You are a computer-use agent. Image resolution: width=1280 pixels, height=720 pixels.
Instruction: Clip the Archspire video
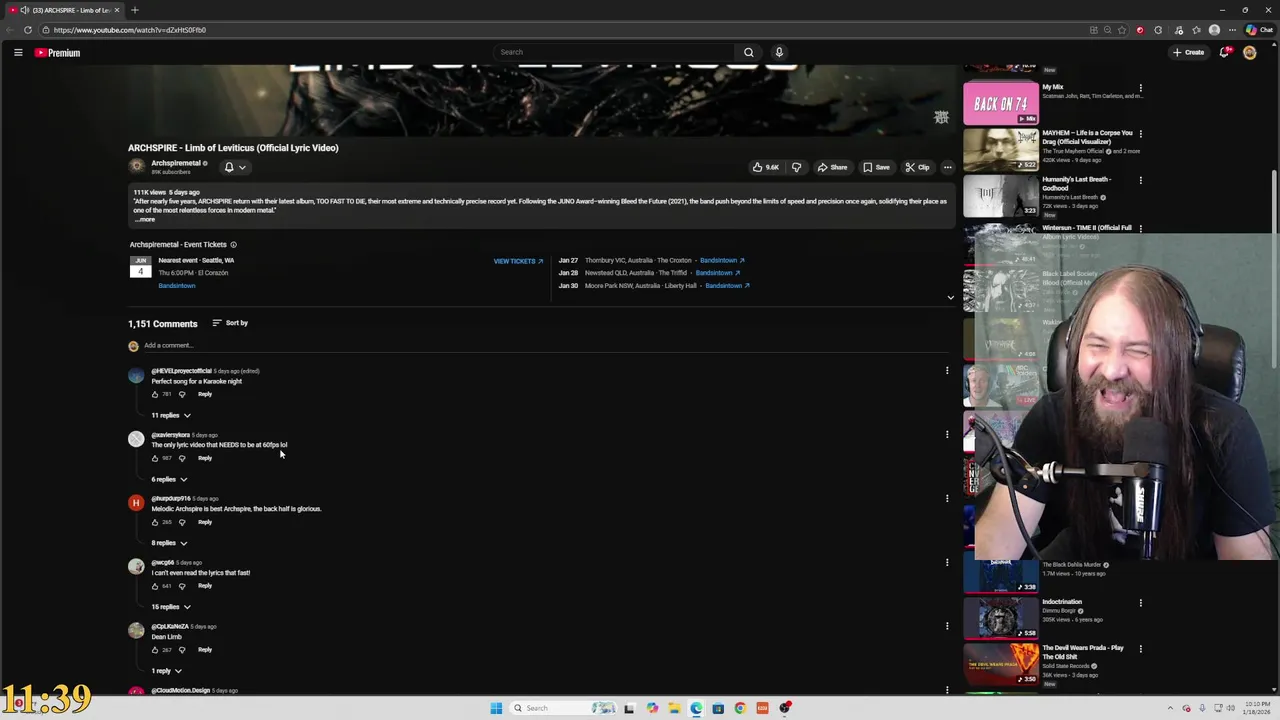tap(917, 167)
